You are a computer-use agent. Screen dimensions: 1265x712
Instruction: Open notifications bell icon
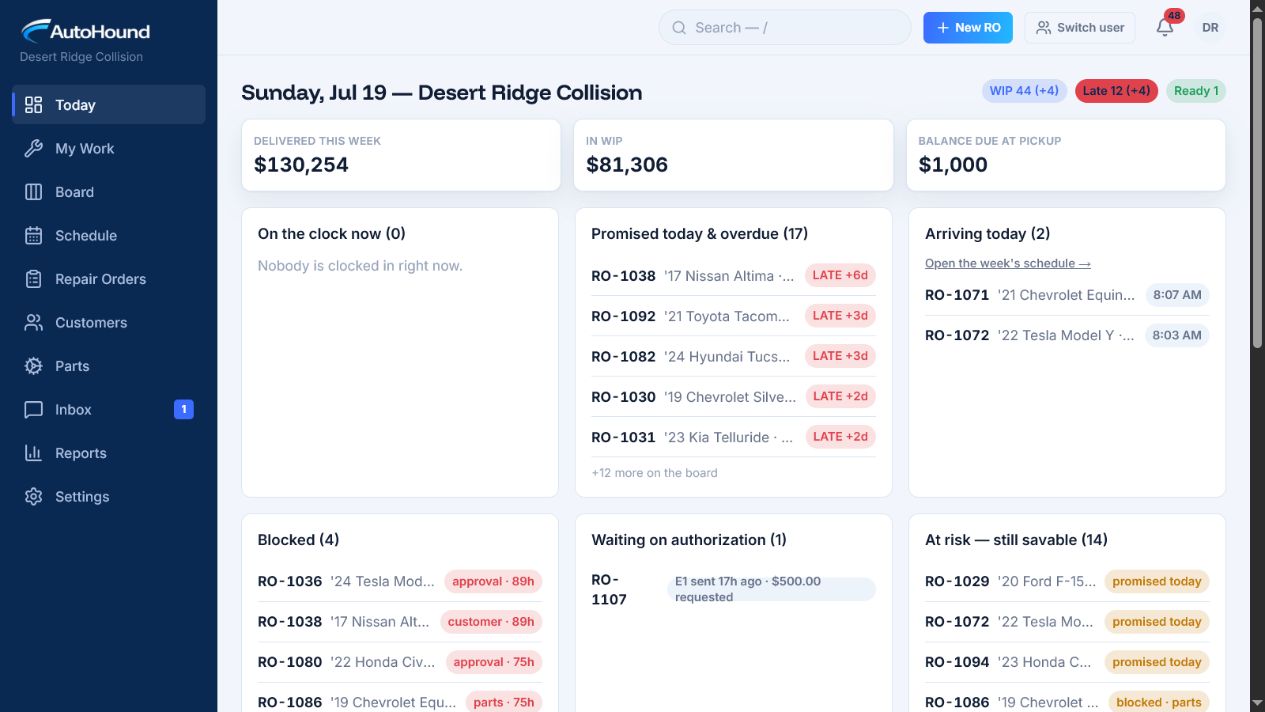point(1165,28)
